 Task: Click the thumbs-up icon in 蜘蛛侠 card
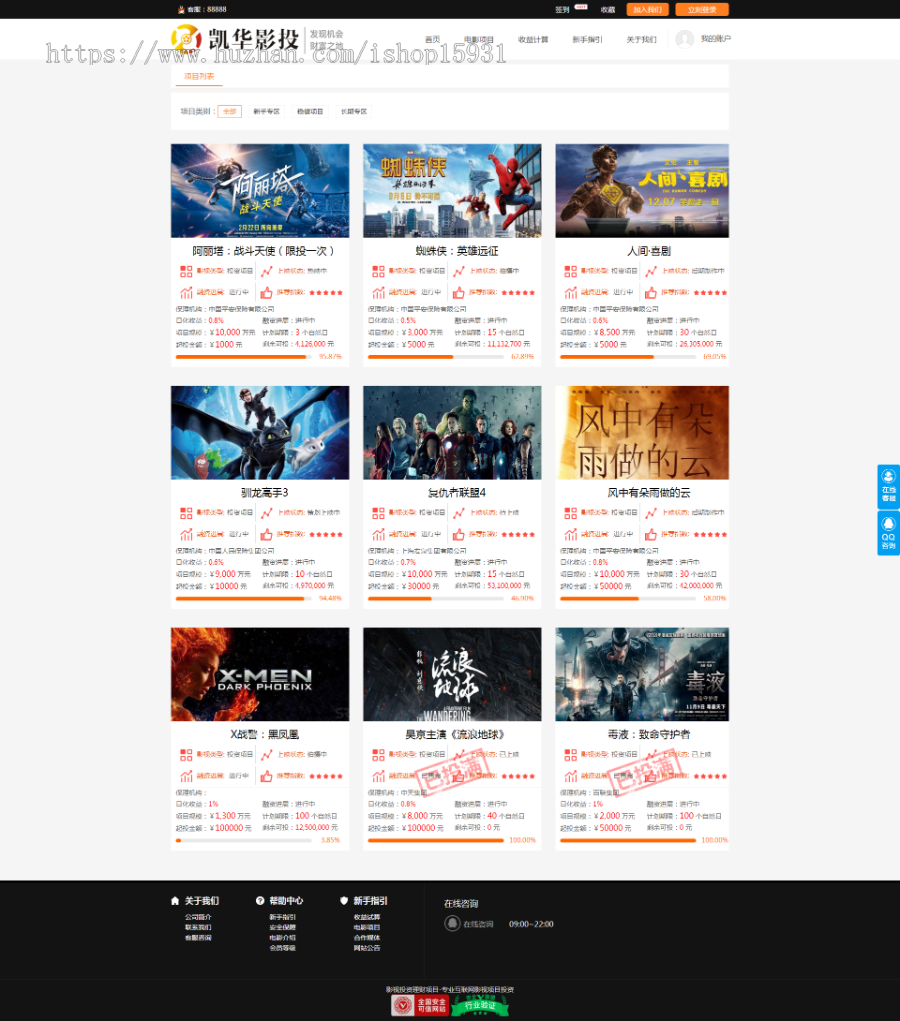point(458,293)
